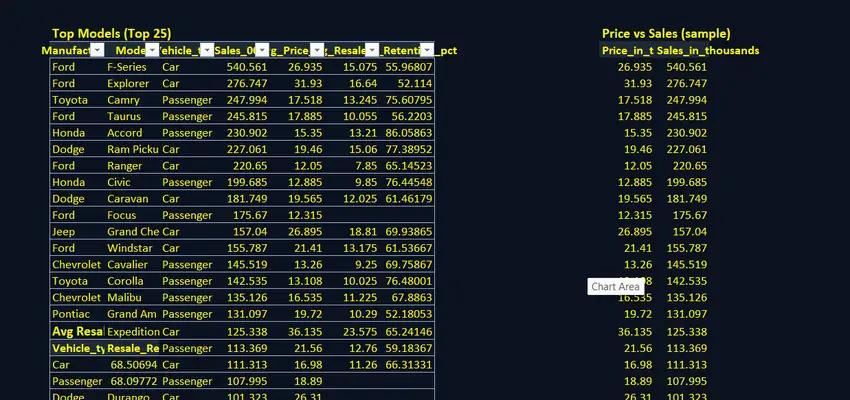Screen dimensions: 850x400
Task: Select retention value 76.44548 in Civic row
Action: point(407,182)
